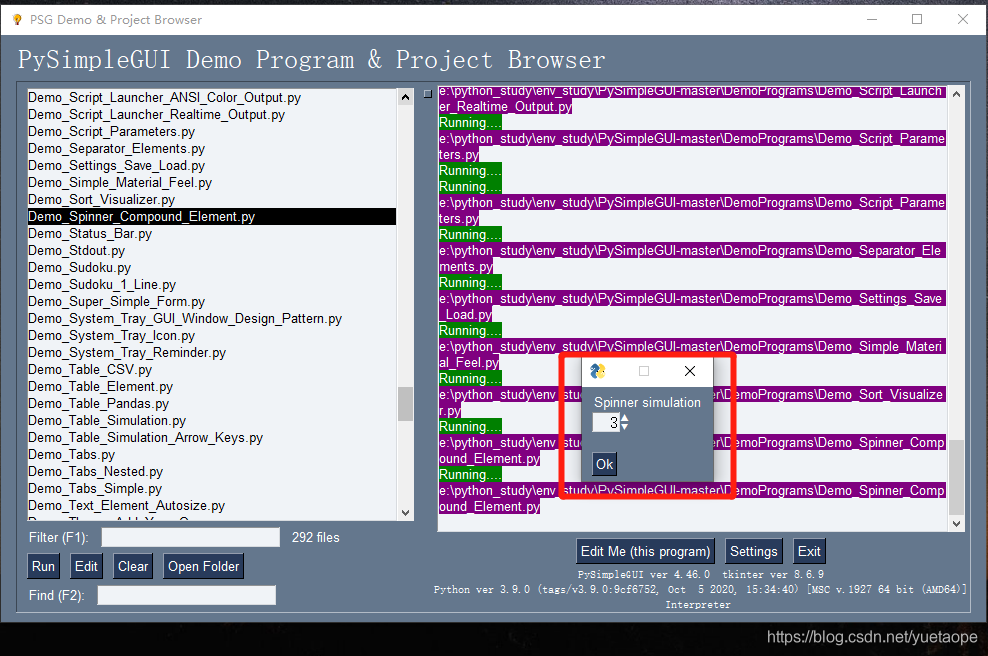Select Demo_Tabs.py in list
This screenshot has height=656, width=988.
pos(212,455)
